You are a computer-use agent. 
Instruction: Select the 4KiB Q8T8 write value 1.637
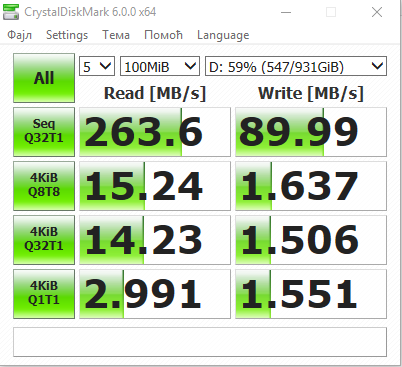click(311, 186)
